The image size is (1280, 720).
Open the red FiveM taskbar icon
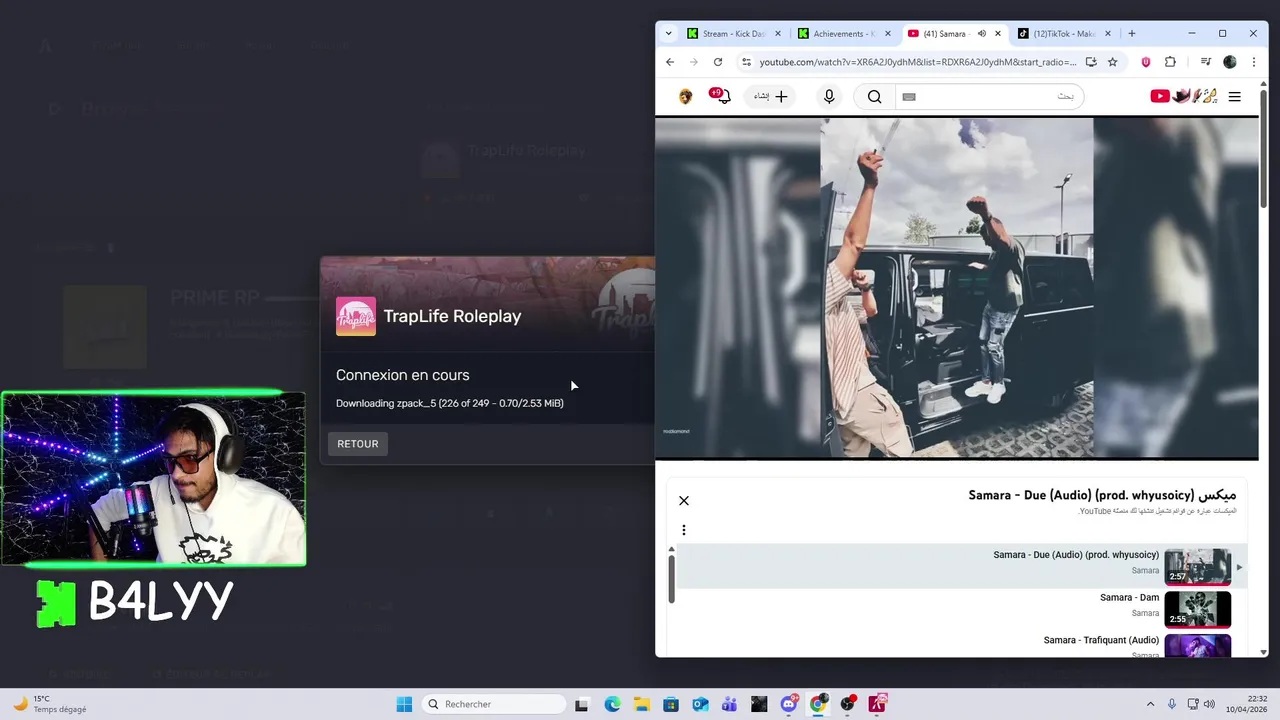[x=878, y=704]
